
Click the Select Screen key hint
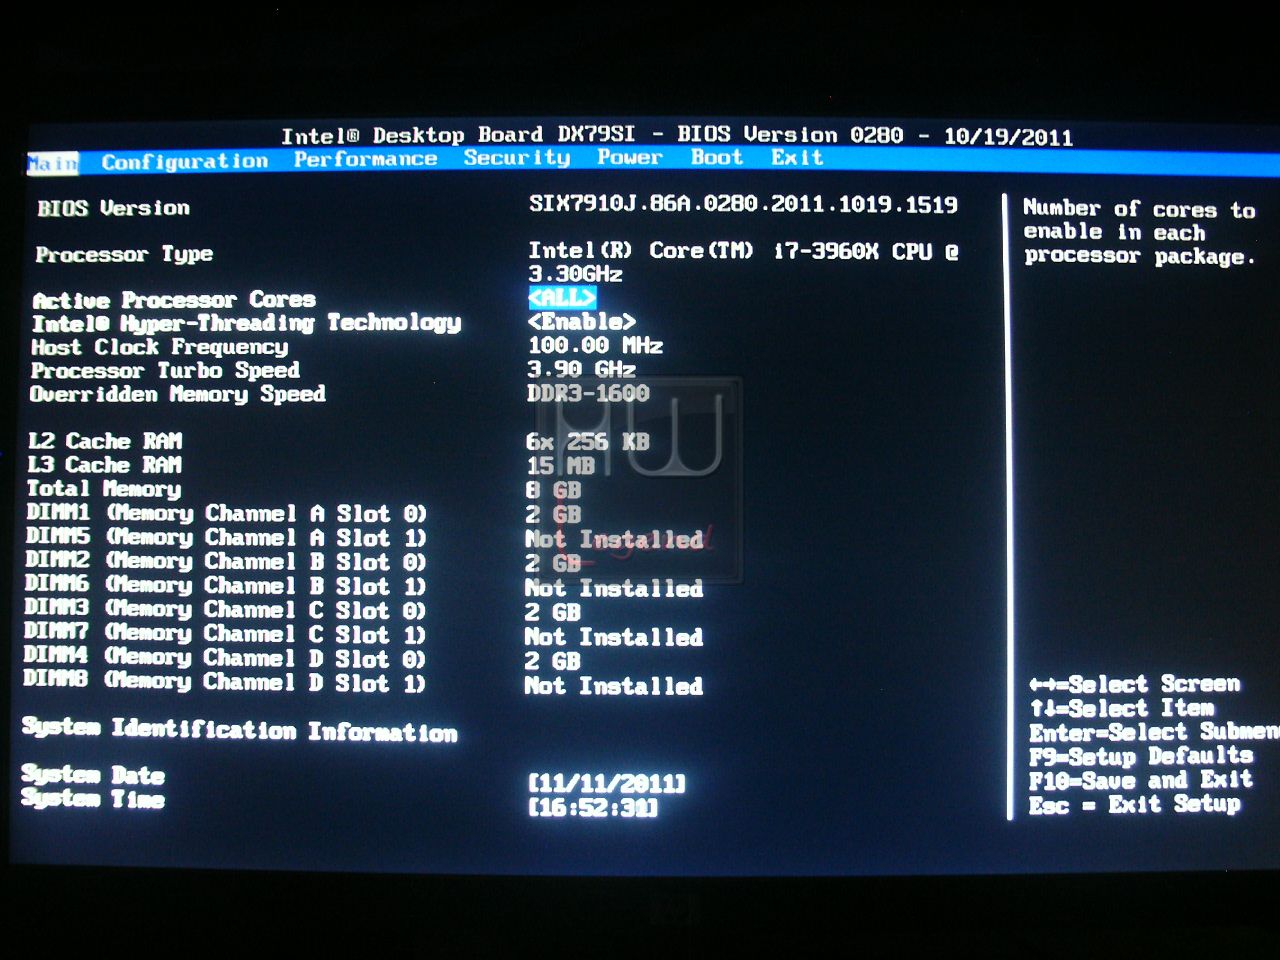point(1135,684)
